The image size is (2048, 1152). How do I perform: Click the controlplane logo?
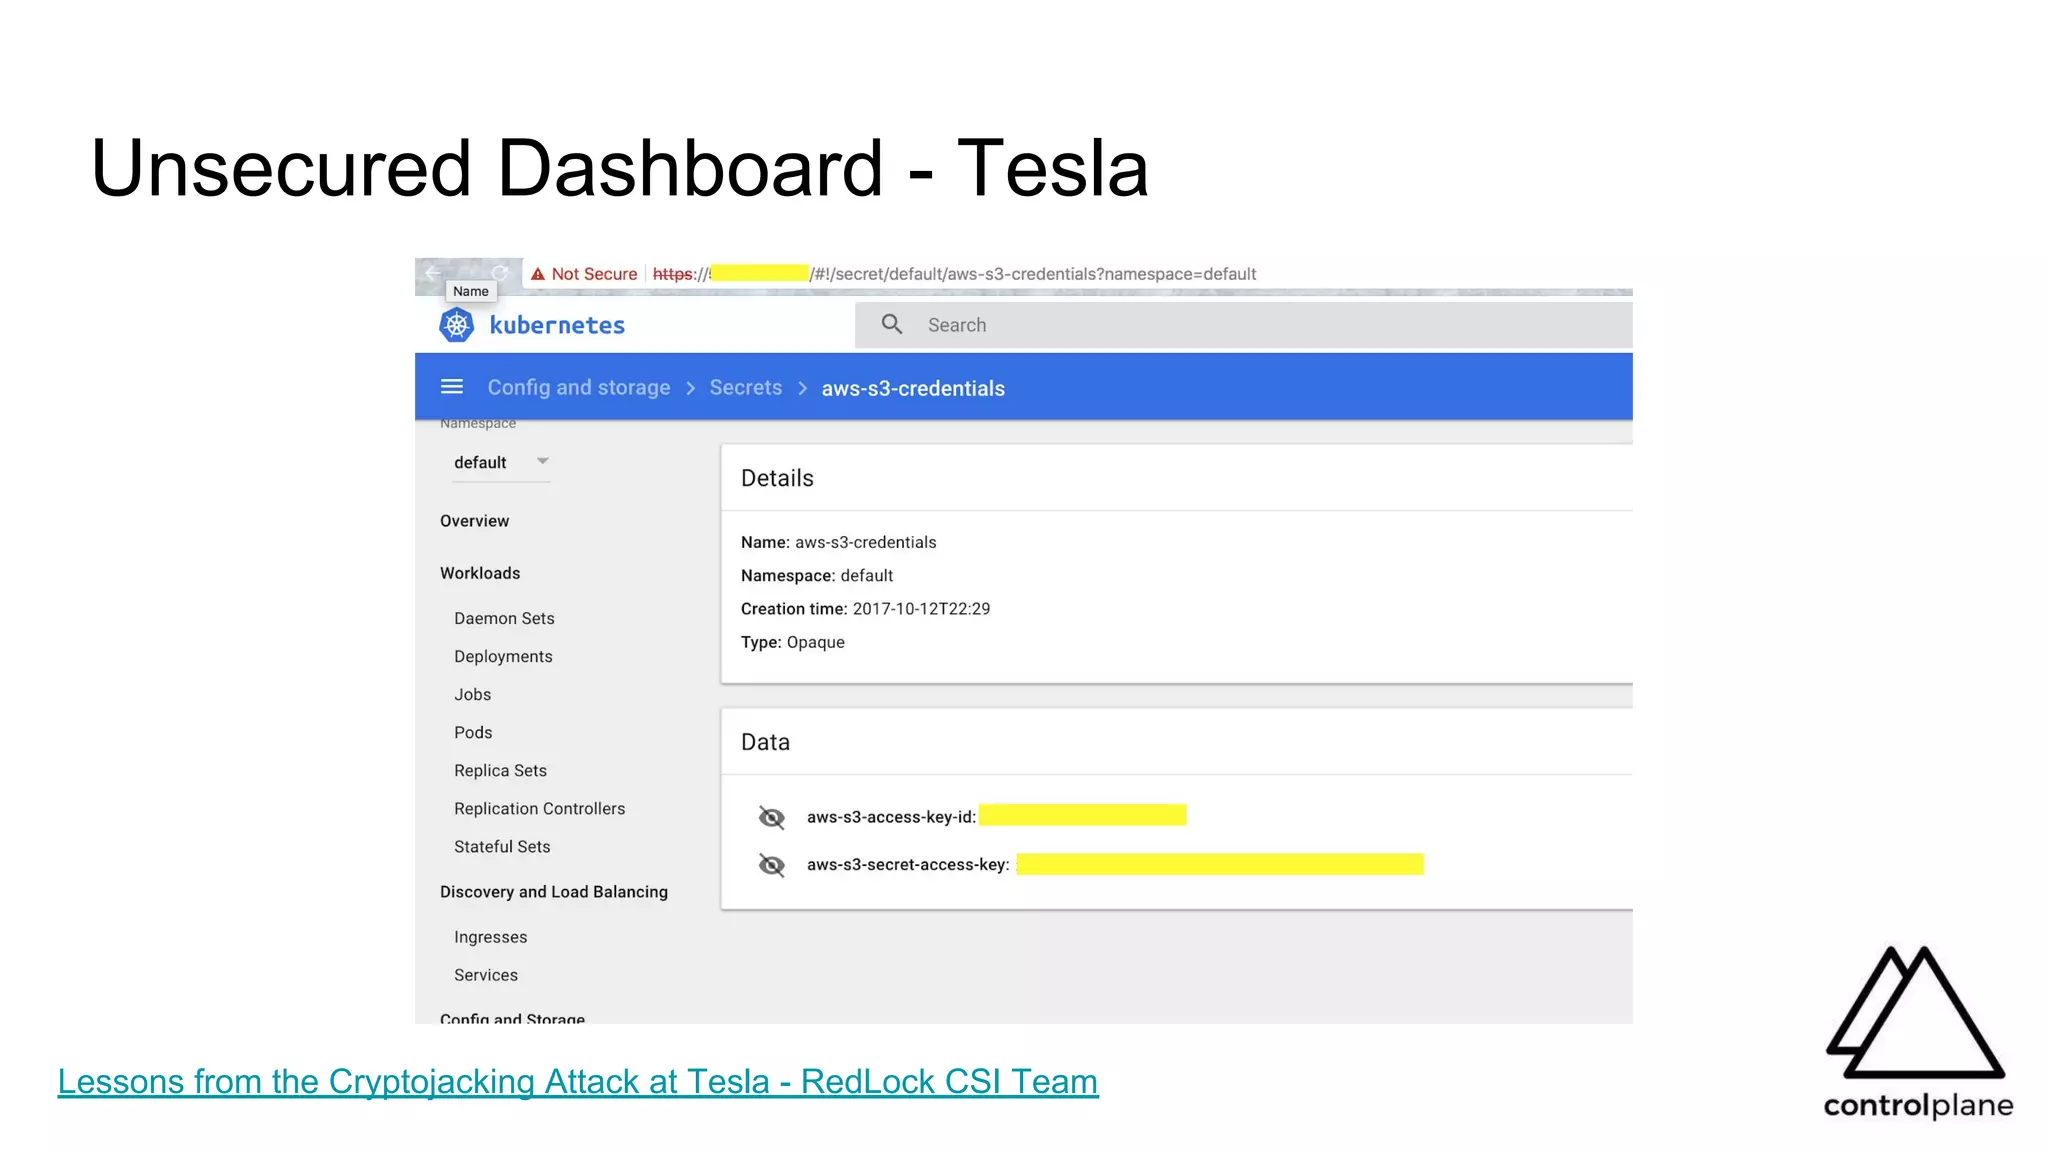(x=1917, y=1033)
